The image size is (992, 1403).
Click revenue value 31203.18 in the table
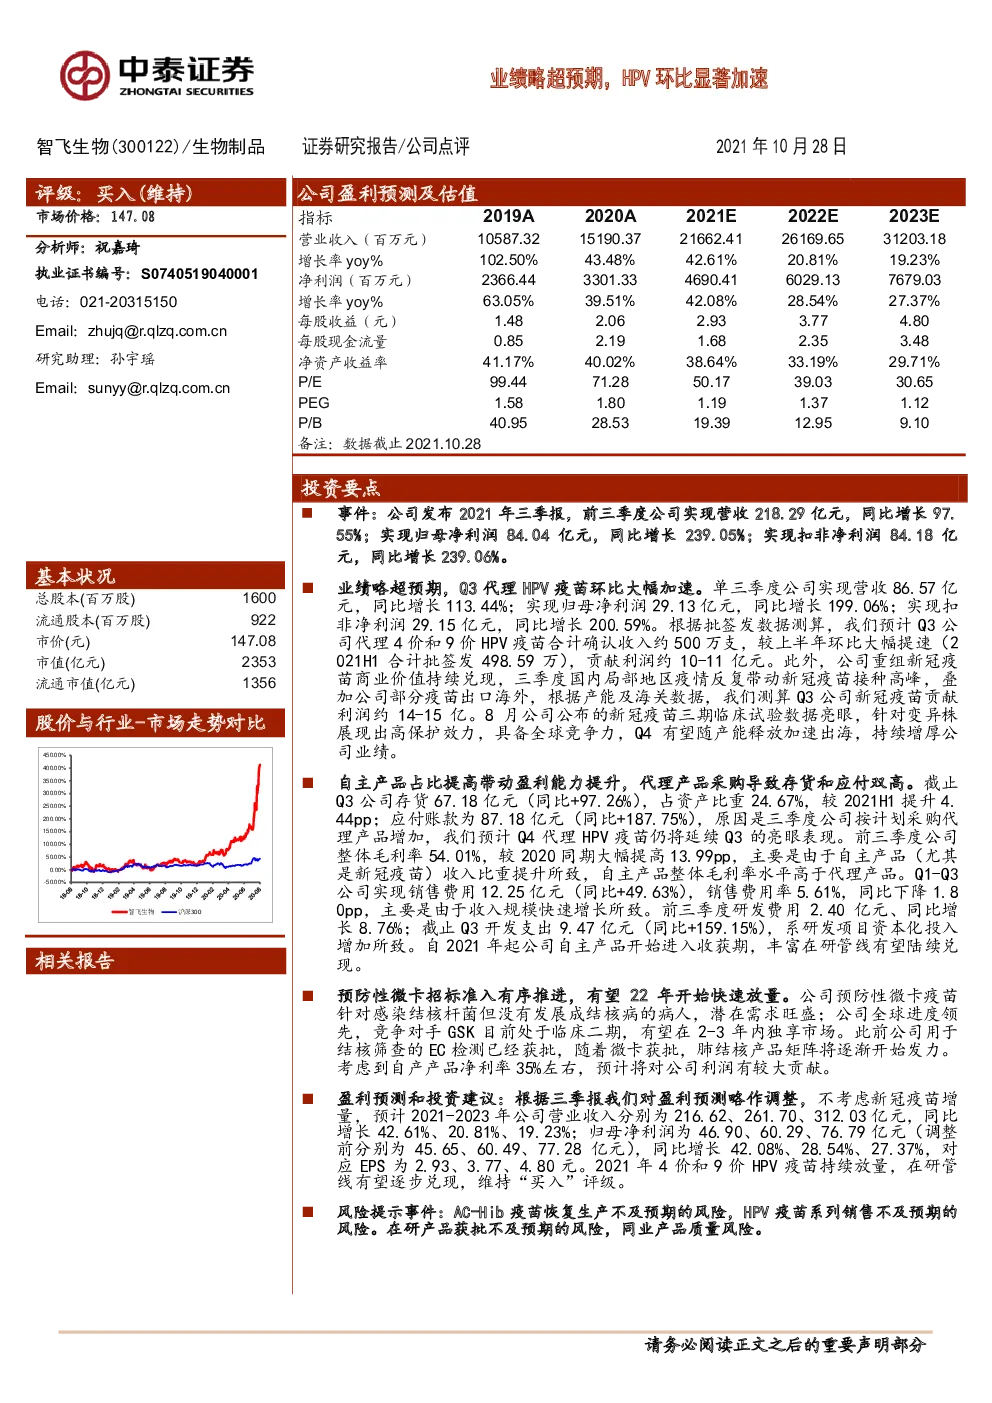pos(914,239)
